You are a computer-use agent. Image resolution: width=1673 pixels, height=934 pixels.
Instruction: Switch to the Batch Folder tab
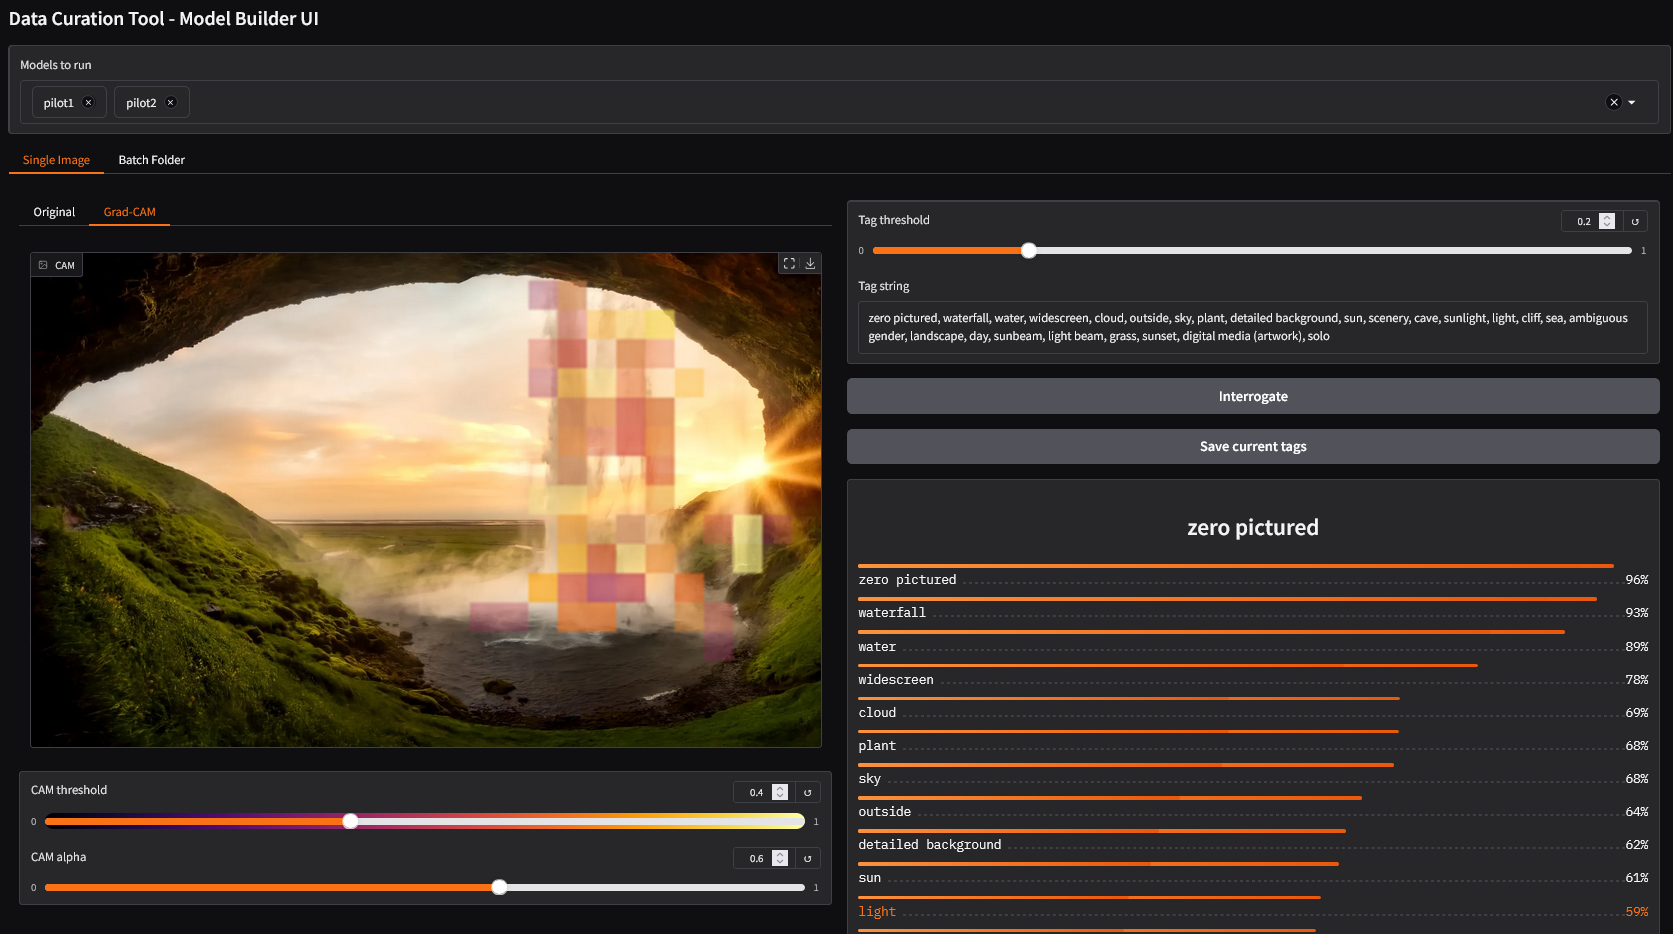(151, 159)
